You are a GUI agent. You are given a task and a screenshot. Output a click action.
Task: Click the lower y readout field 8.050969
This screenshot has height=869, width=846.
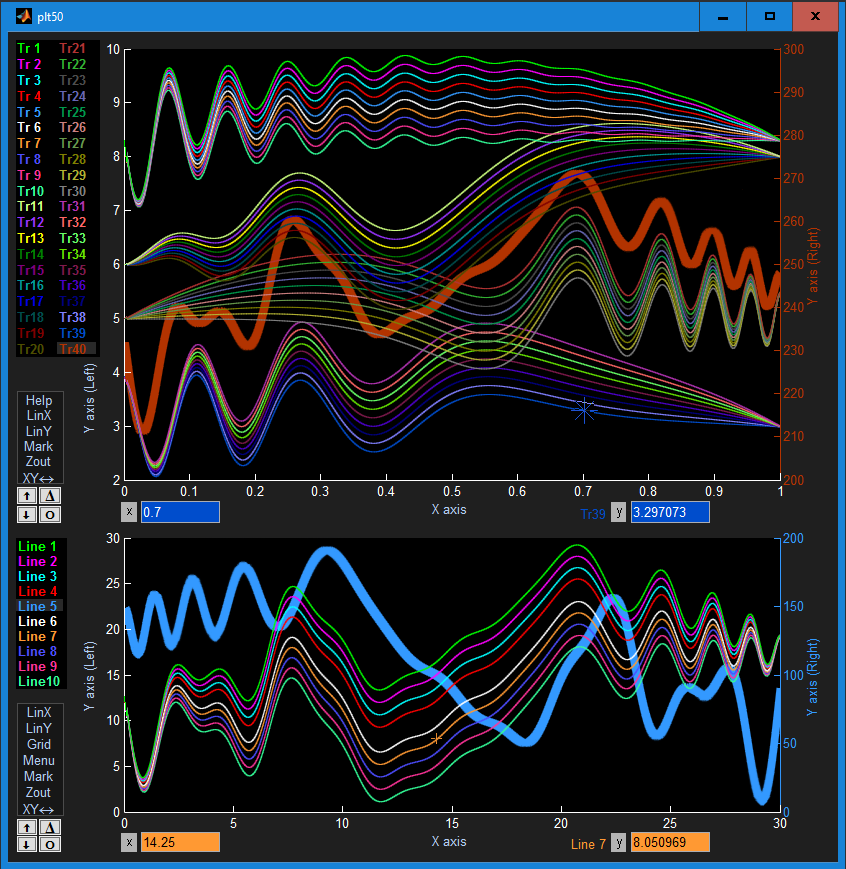tap(670, 842)
